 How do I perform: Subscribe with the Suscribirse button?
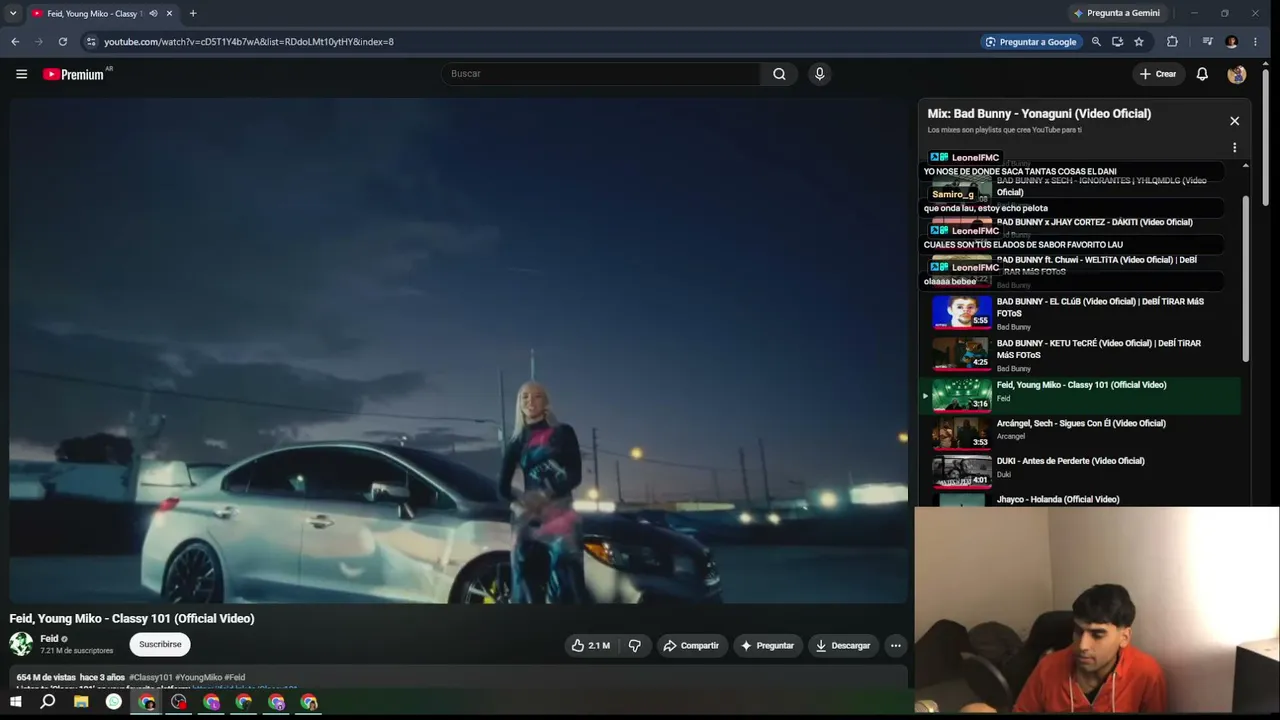click(x=160, y=645)
